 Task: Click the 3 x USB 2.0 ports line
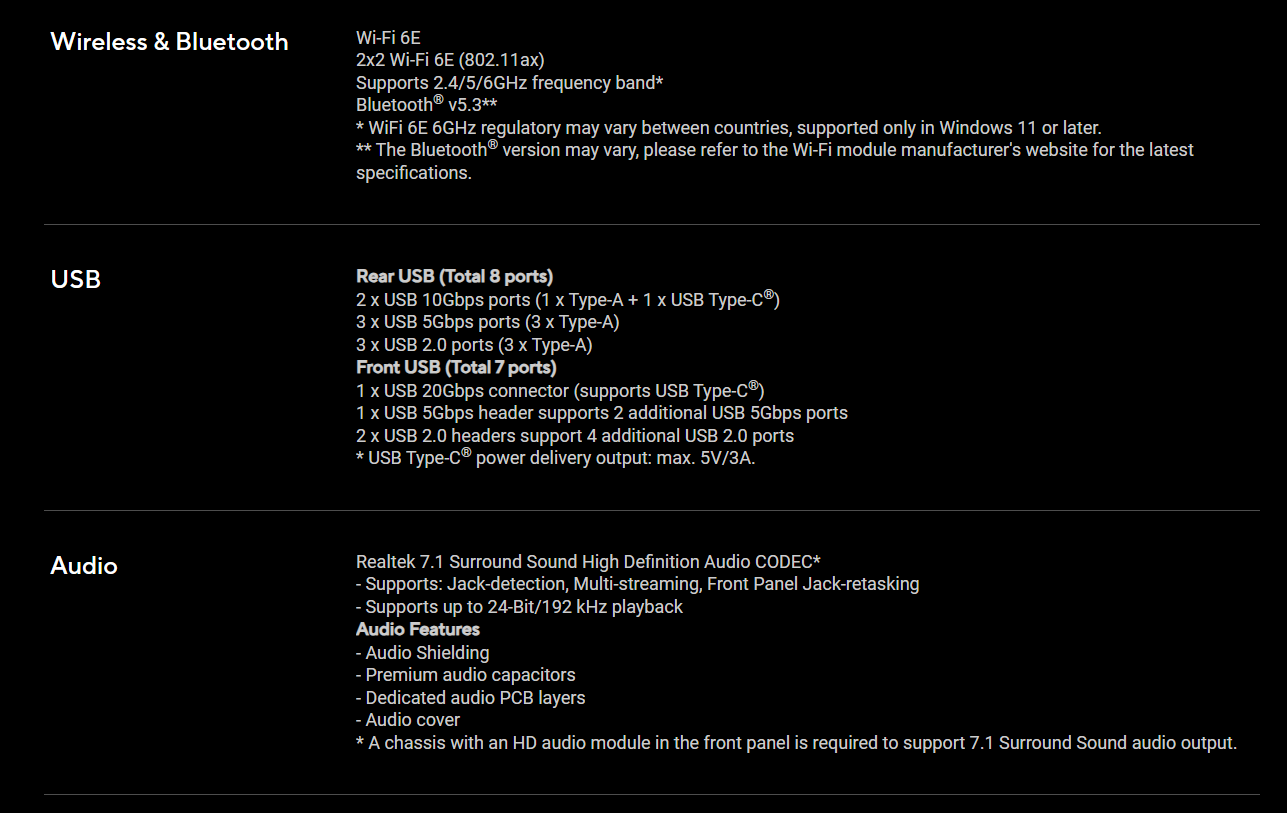point(474,345)
